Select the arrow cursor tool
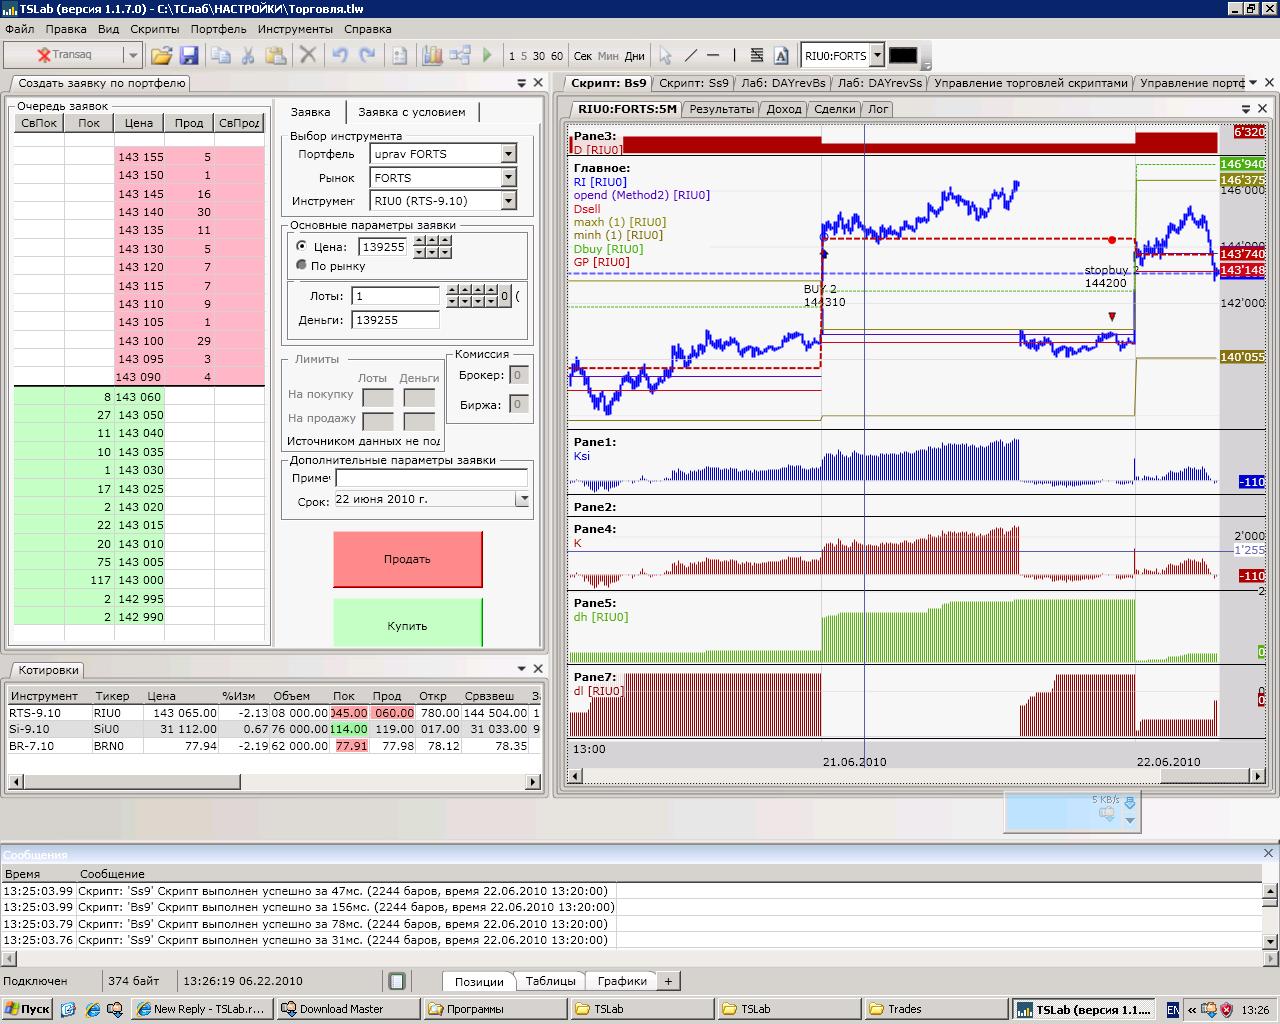 666,56
